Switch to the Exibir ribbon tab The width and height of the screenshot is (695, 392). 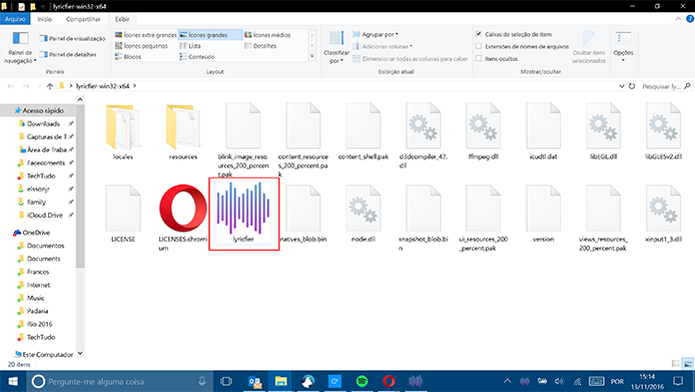tap(122, 19)
